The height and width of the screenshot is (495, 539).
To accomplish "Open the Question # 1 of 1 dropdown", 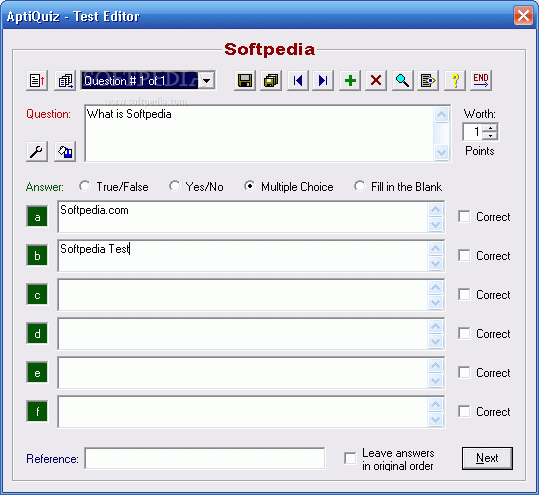I will pos(207,81).
